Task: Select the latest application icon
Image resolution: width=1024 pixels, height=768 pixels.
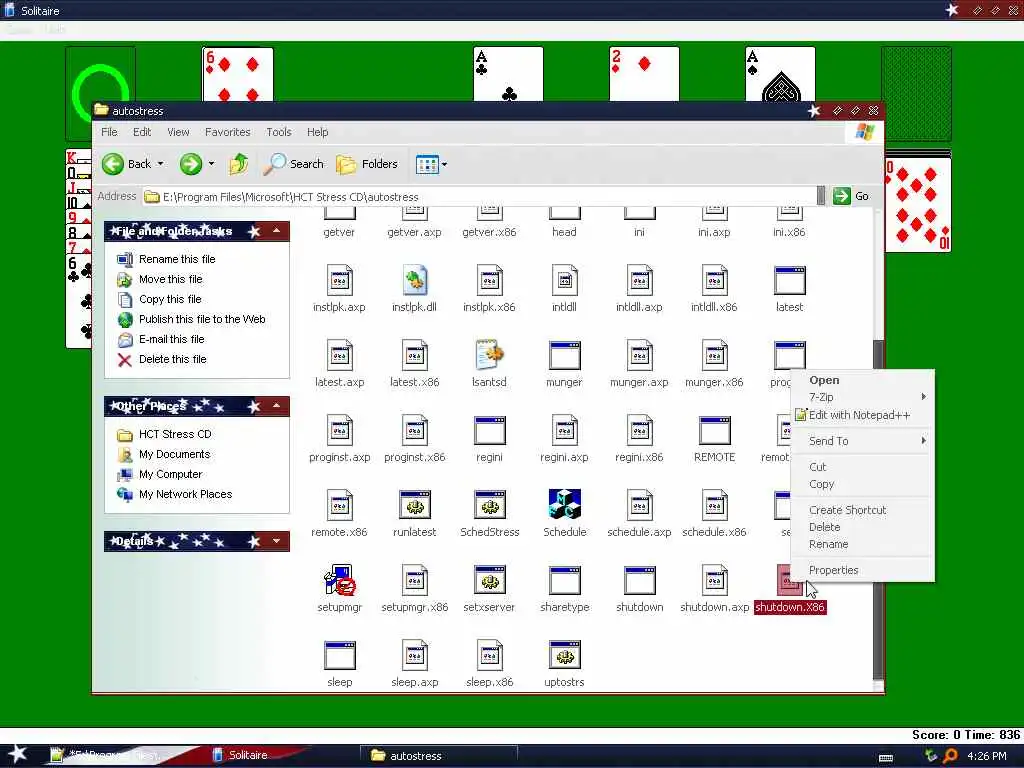Action: pyautogui.click(x=790, y=281)
